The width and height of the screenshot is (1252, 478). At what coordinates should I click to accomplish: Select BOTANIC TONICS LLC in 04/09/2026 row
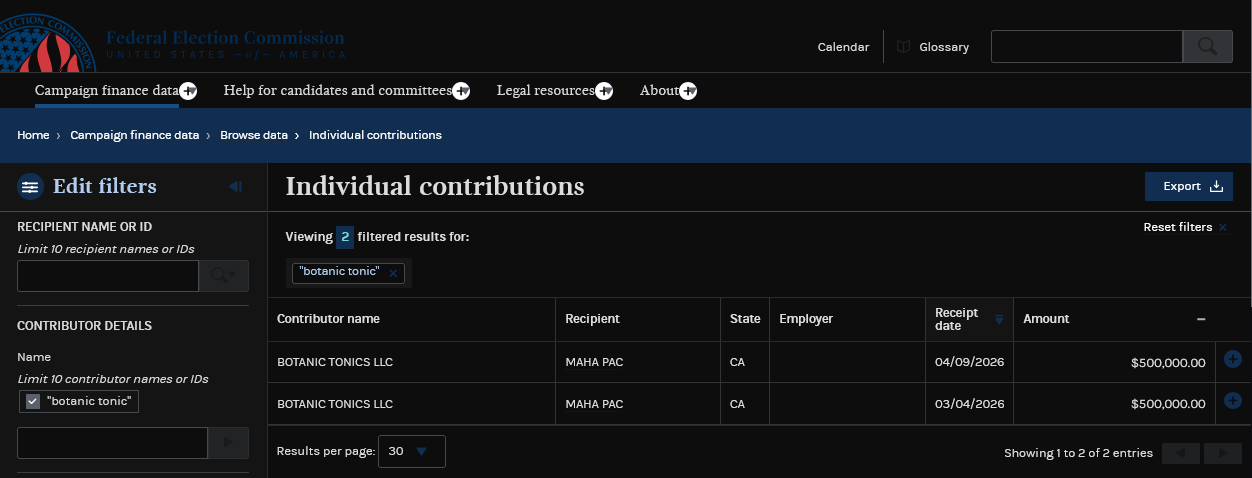[335, 362]
